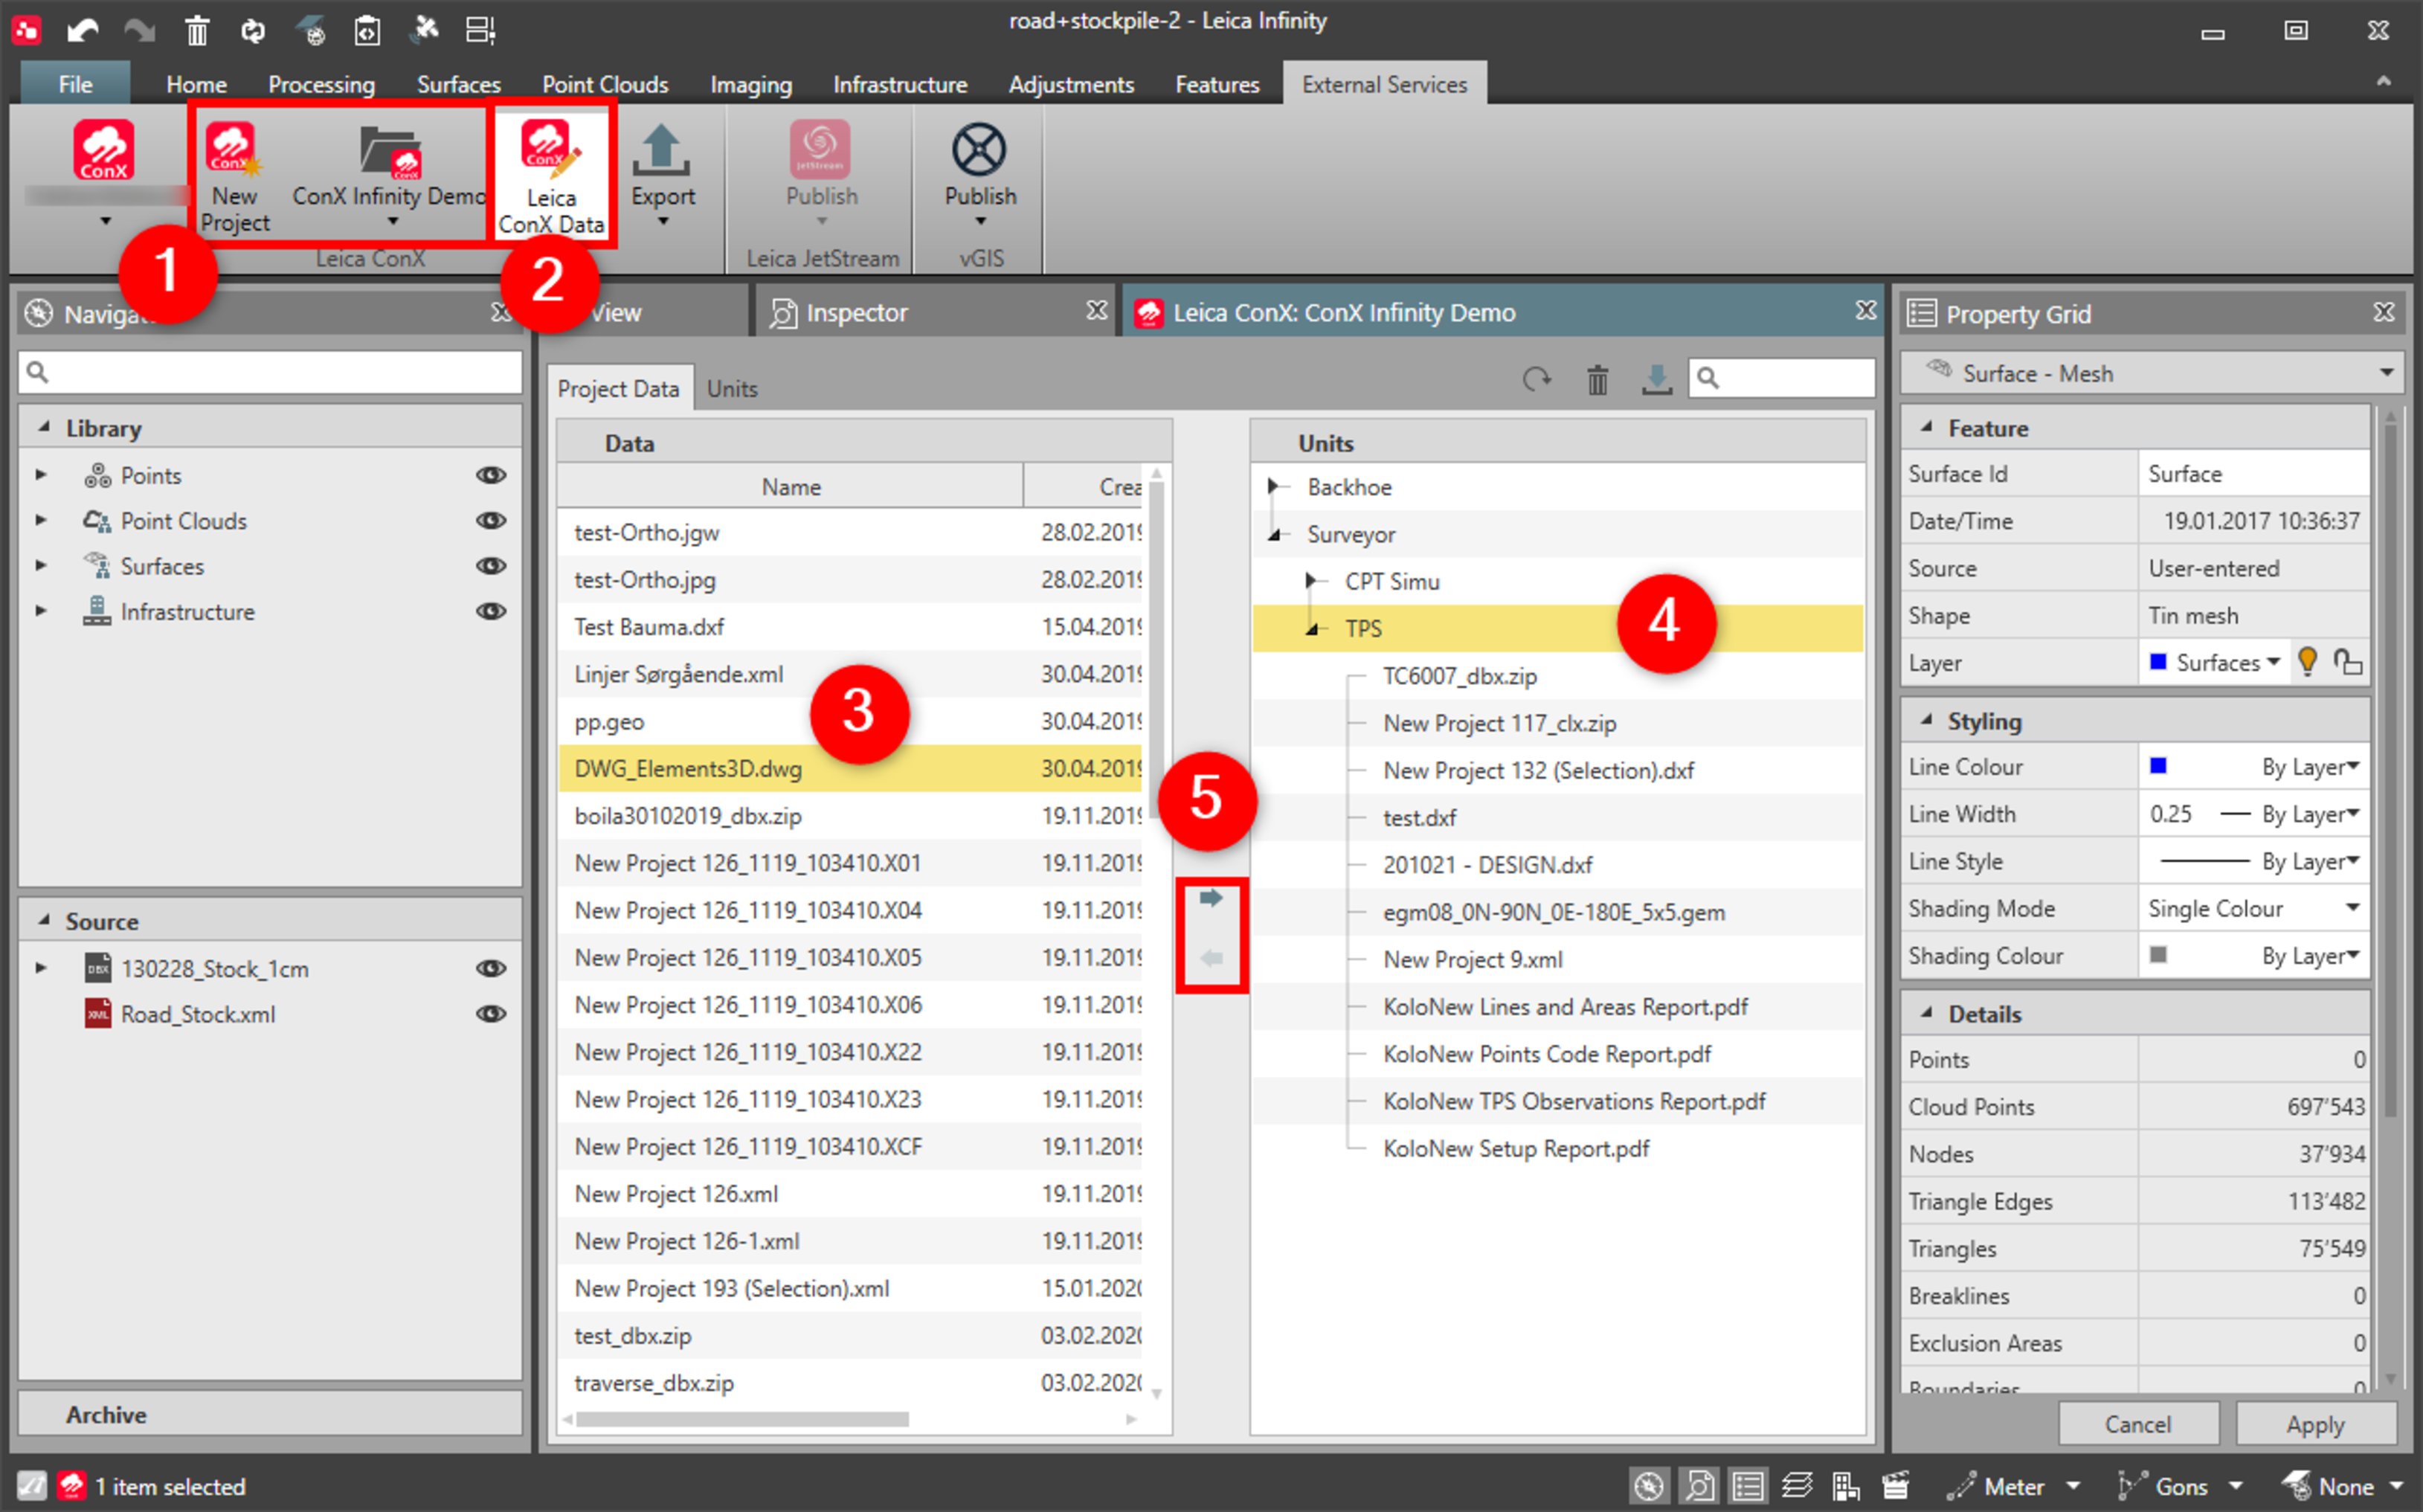2423x1512 pixels.
Task: Toggle visibility of 130228_Stock_1cm source
Action: (491, 968)
